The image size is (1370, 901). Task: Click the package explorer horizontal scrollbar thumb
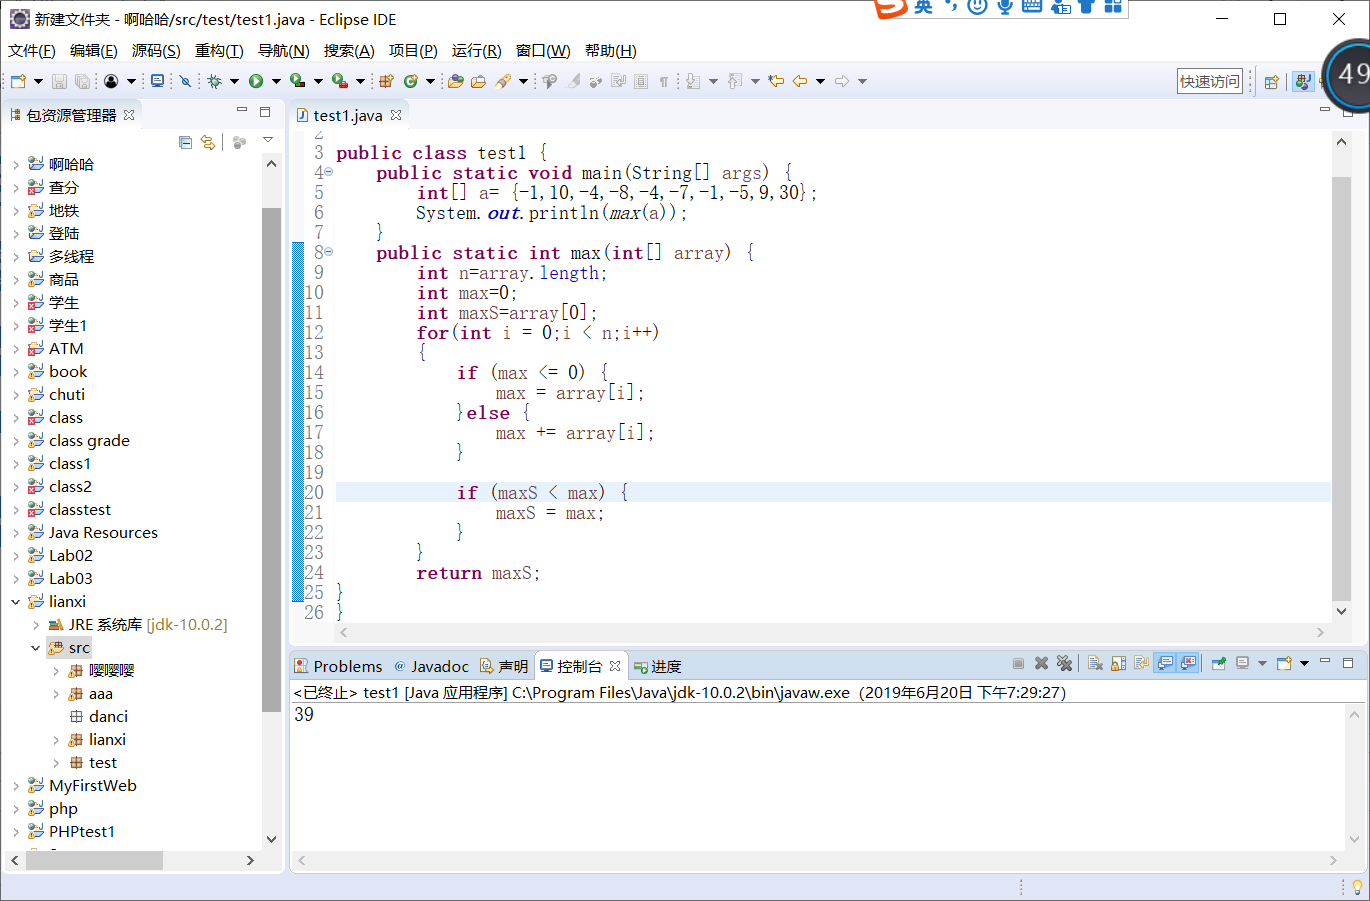pos(94,860)
